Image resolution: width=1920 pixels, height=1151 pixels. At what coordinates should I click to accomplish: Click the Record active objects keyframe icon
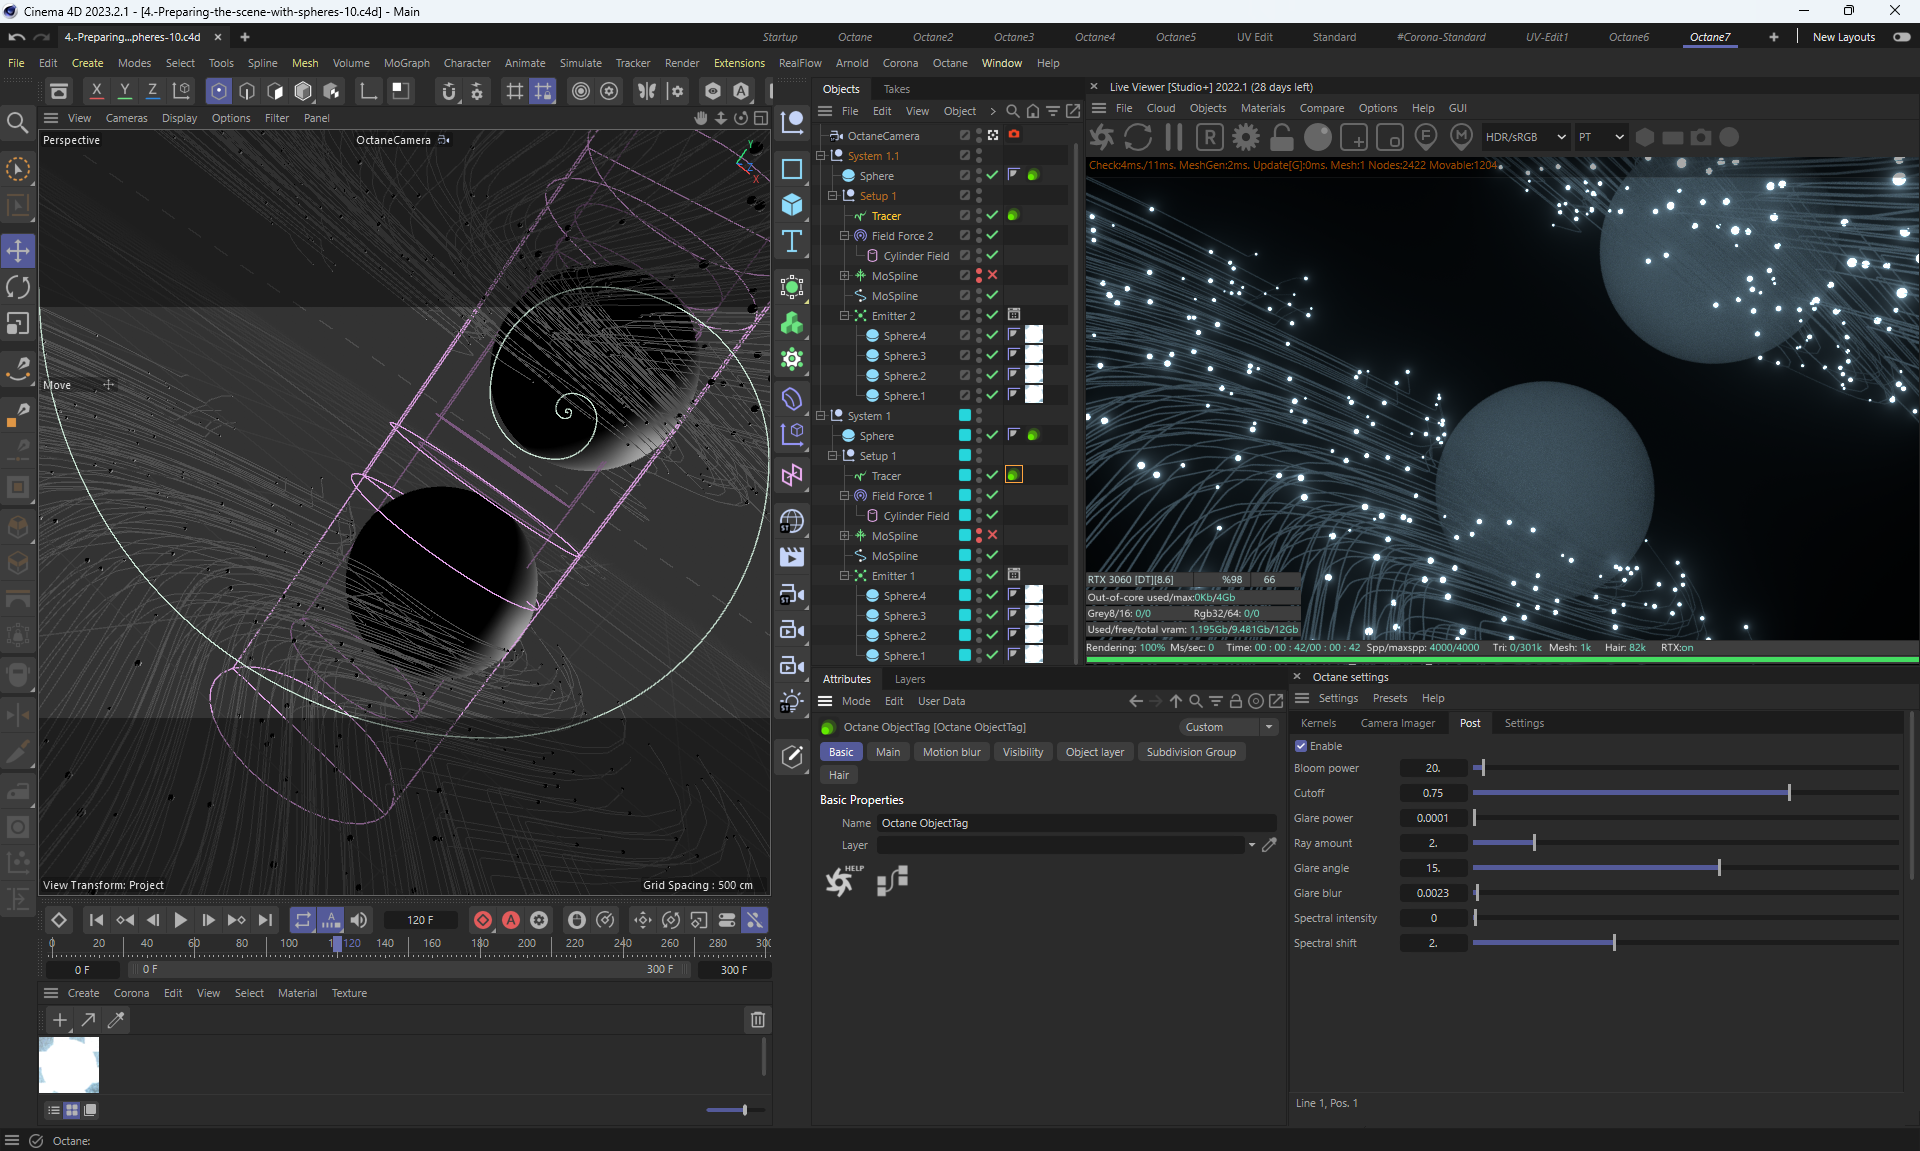(483, 920)
